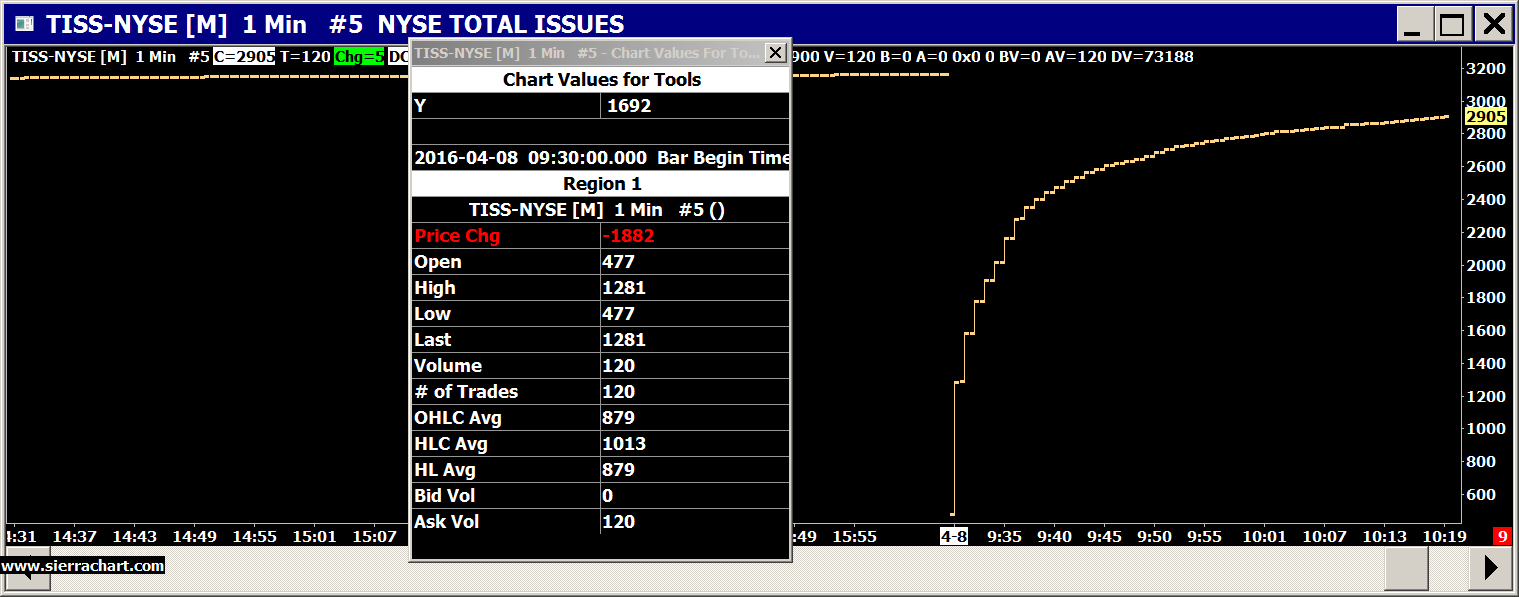
Task: Click the Low row label
Action: tap(432, 314)
